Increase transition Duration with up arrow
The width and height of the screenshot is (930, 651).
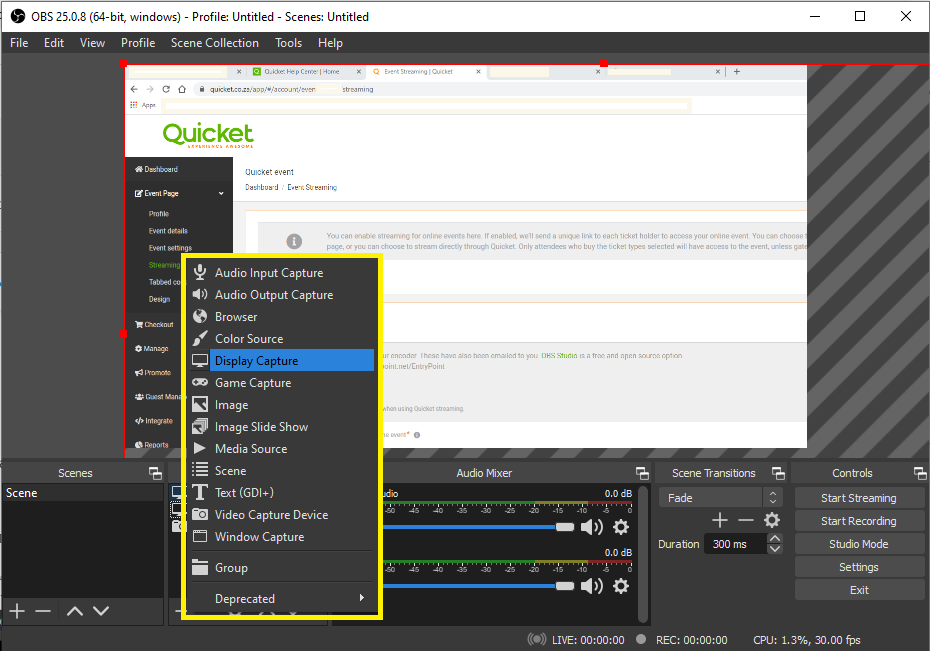[775, 538]
